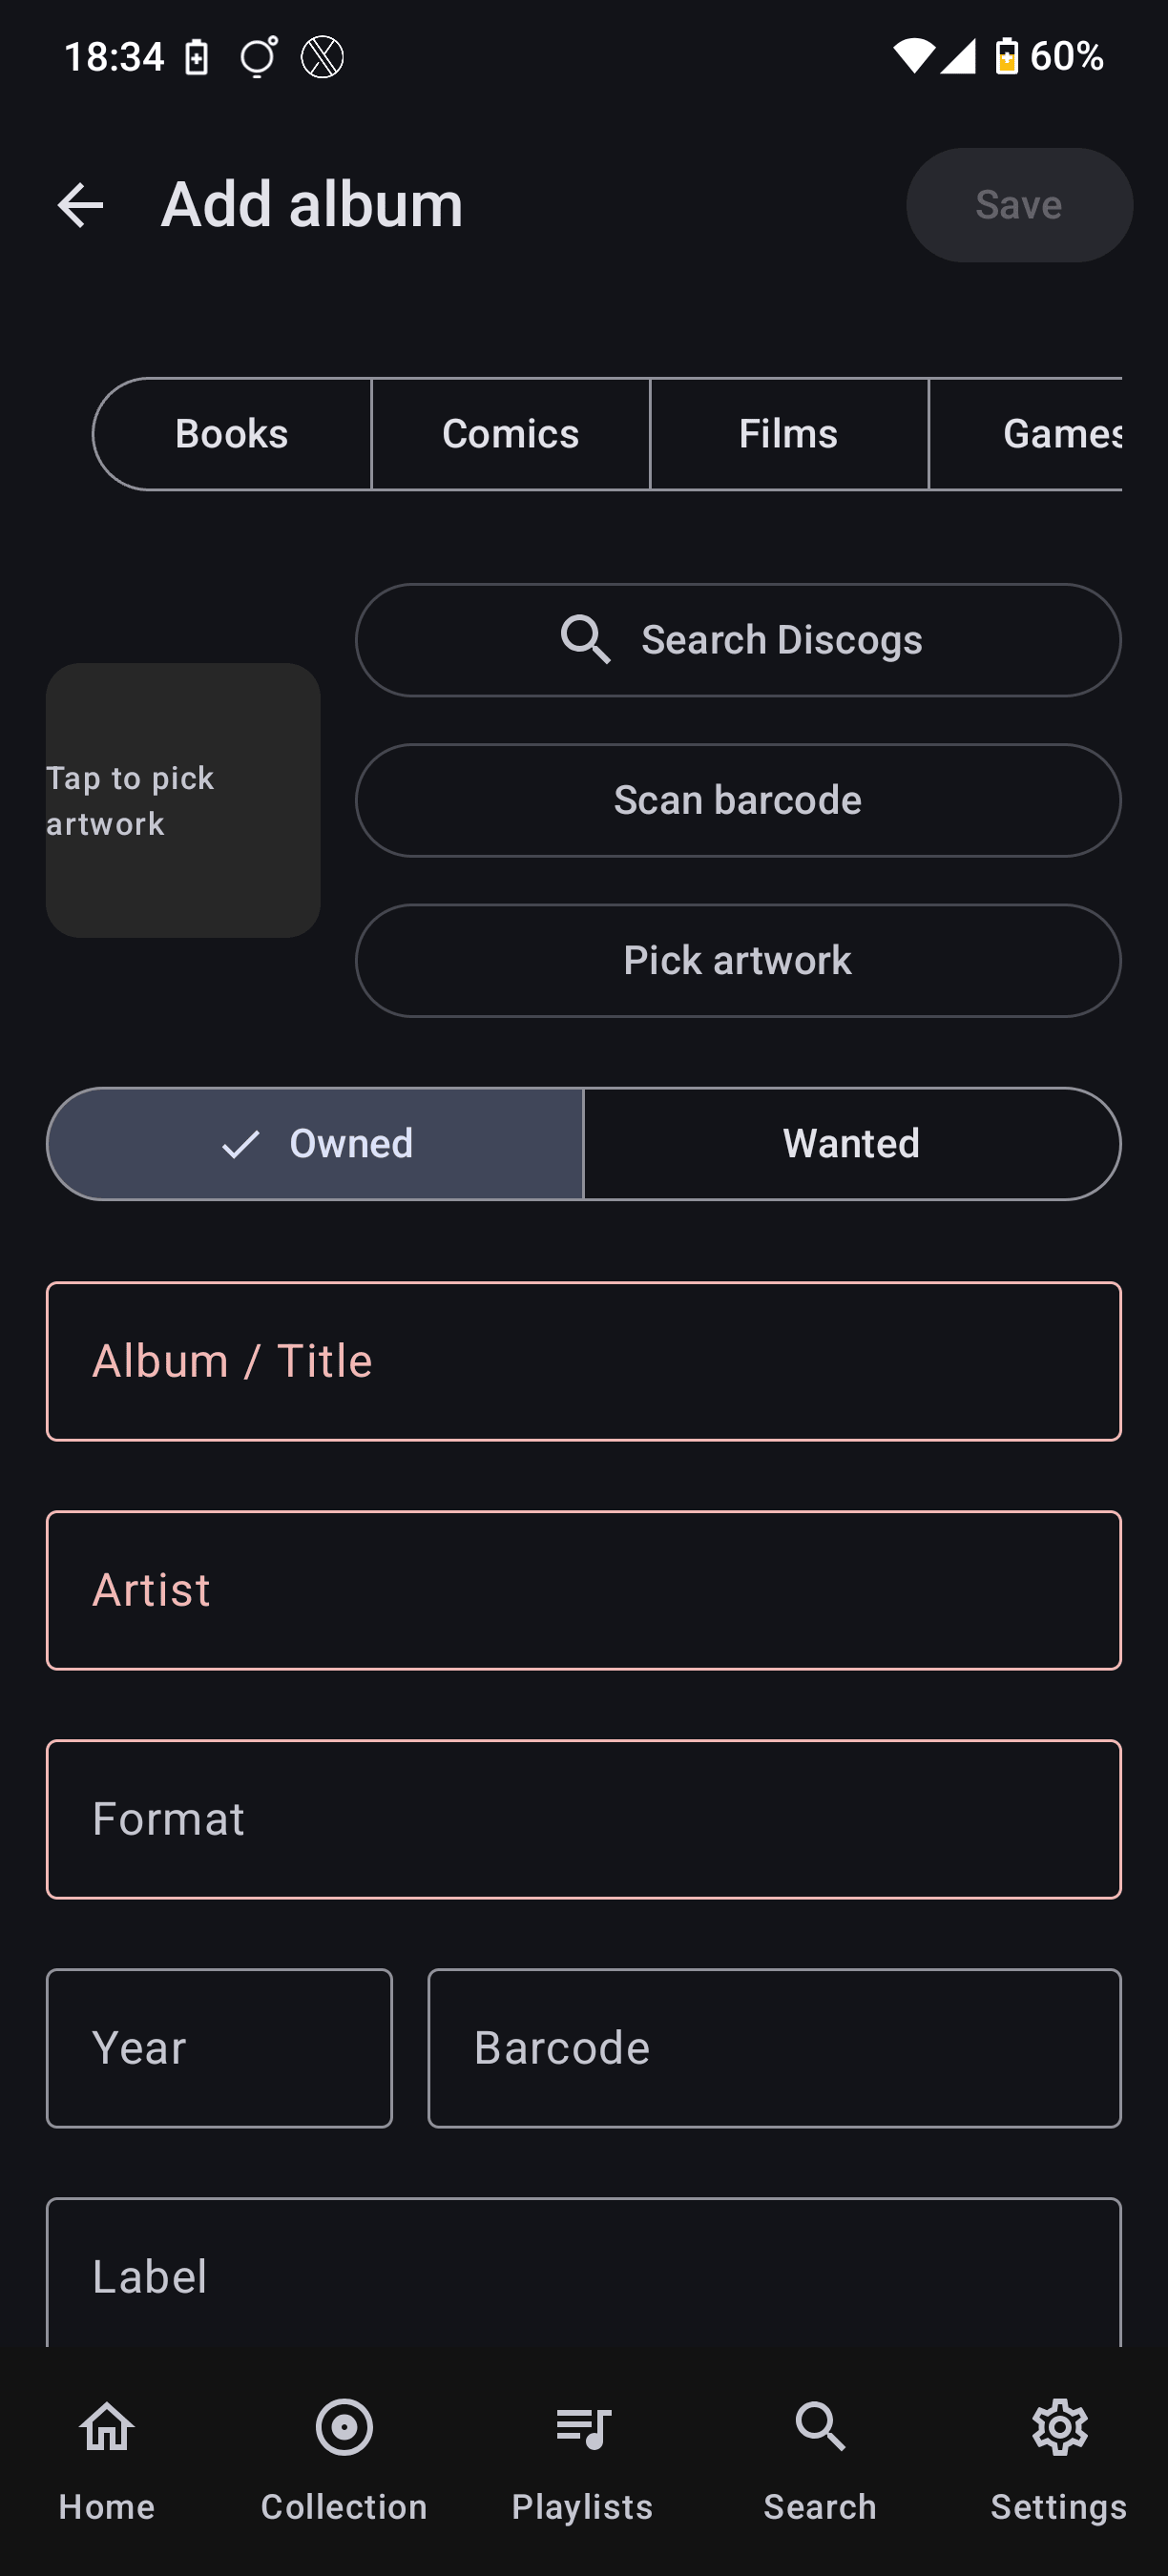Open the Playlists music queue icon
The width and height of the screenshot is (1168, 2576).
583,2427
